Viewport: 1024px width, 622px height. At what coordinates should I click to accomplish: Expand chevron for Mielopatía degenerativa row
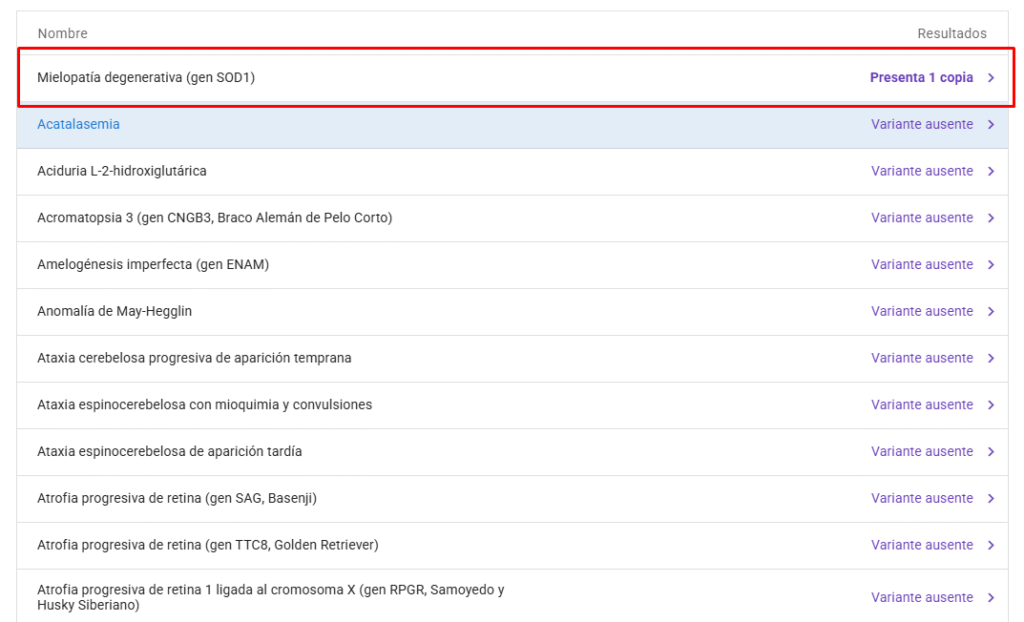pos(991,78)
